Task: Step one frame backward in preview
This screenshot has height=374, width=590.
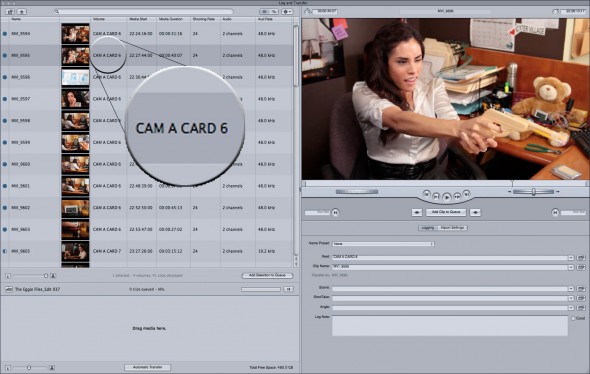Action: [x=436, y=196]
